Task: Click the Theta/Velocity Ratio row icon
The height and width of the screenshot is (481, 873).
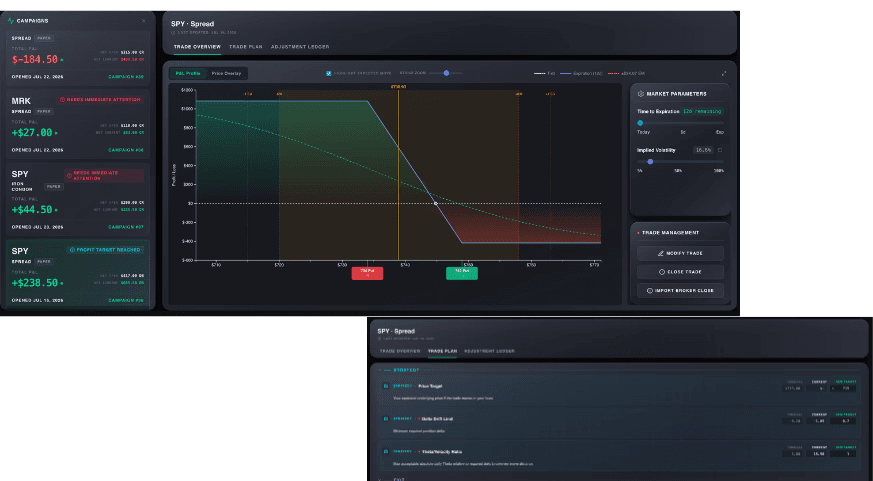Action: tap(386, 451)
